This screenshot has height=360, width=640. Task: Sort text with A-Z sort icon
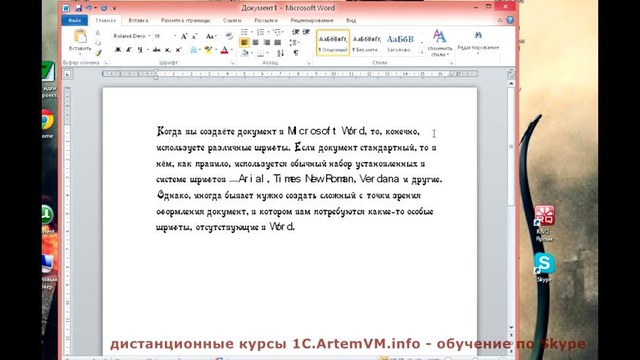tap(280, 53)
